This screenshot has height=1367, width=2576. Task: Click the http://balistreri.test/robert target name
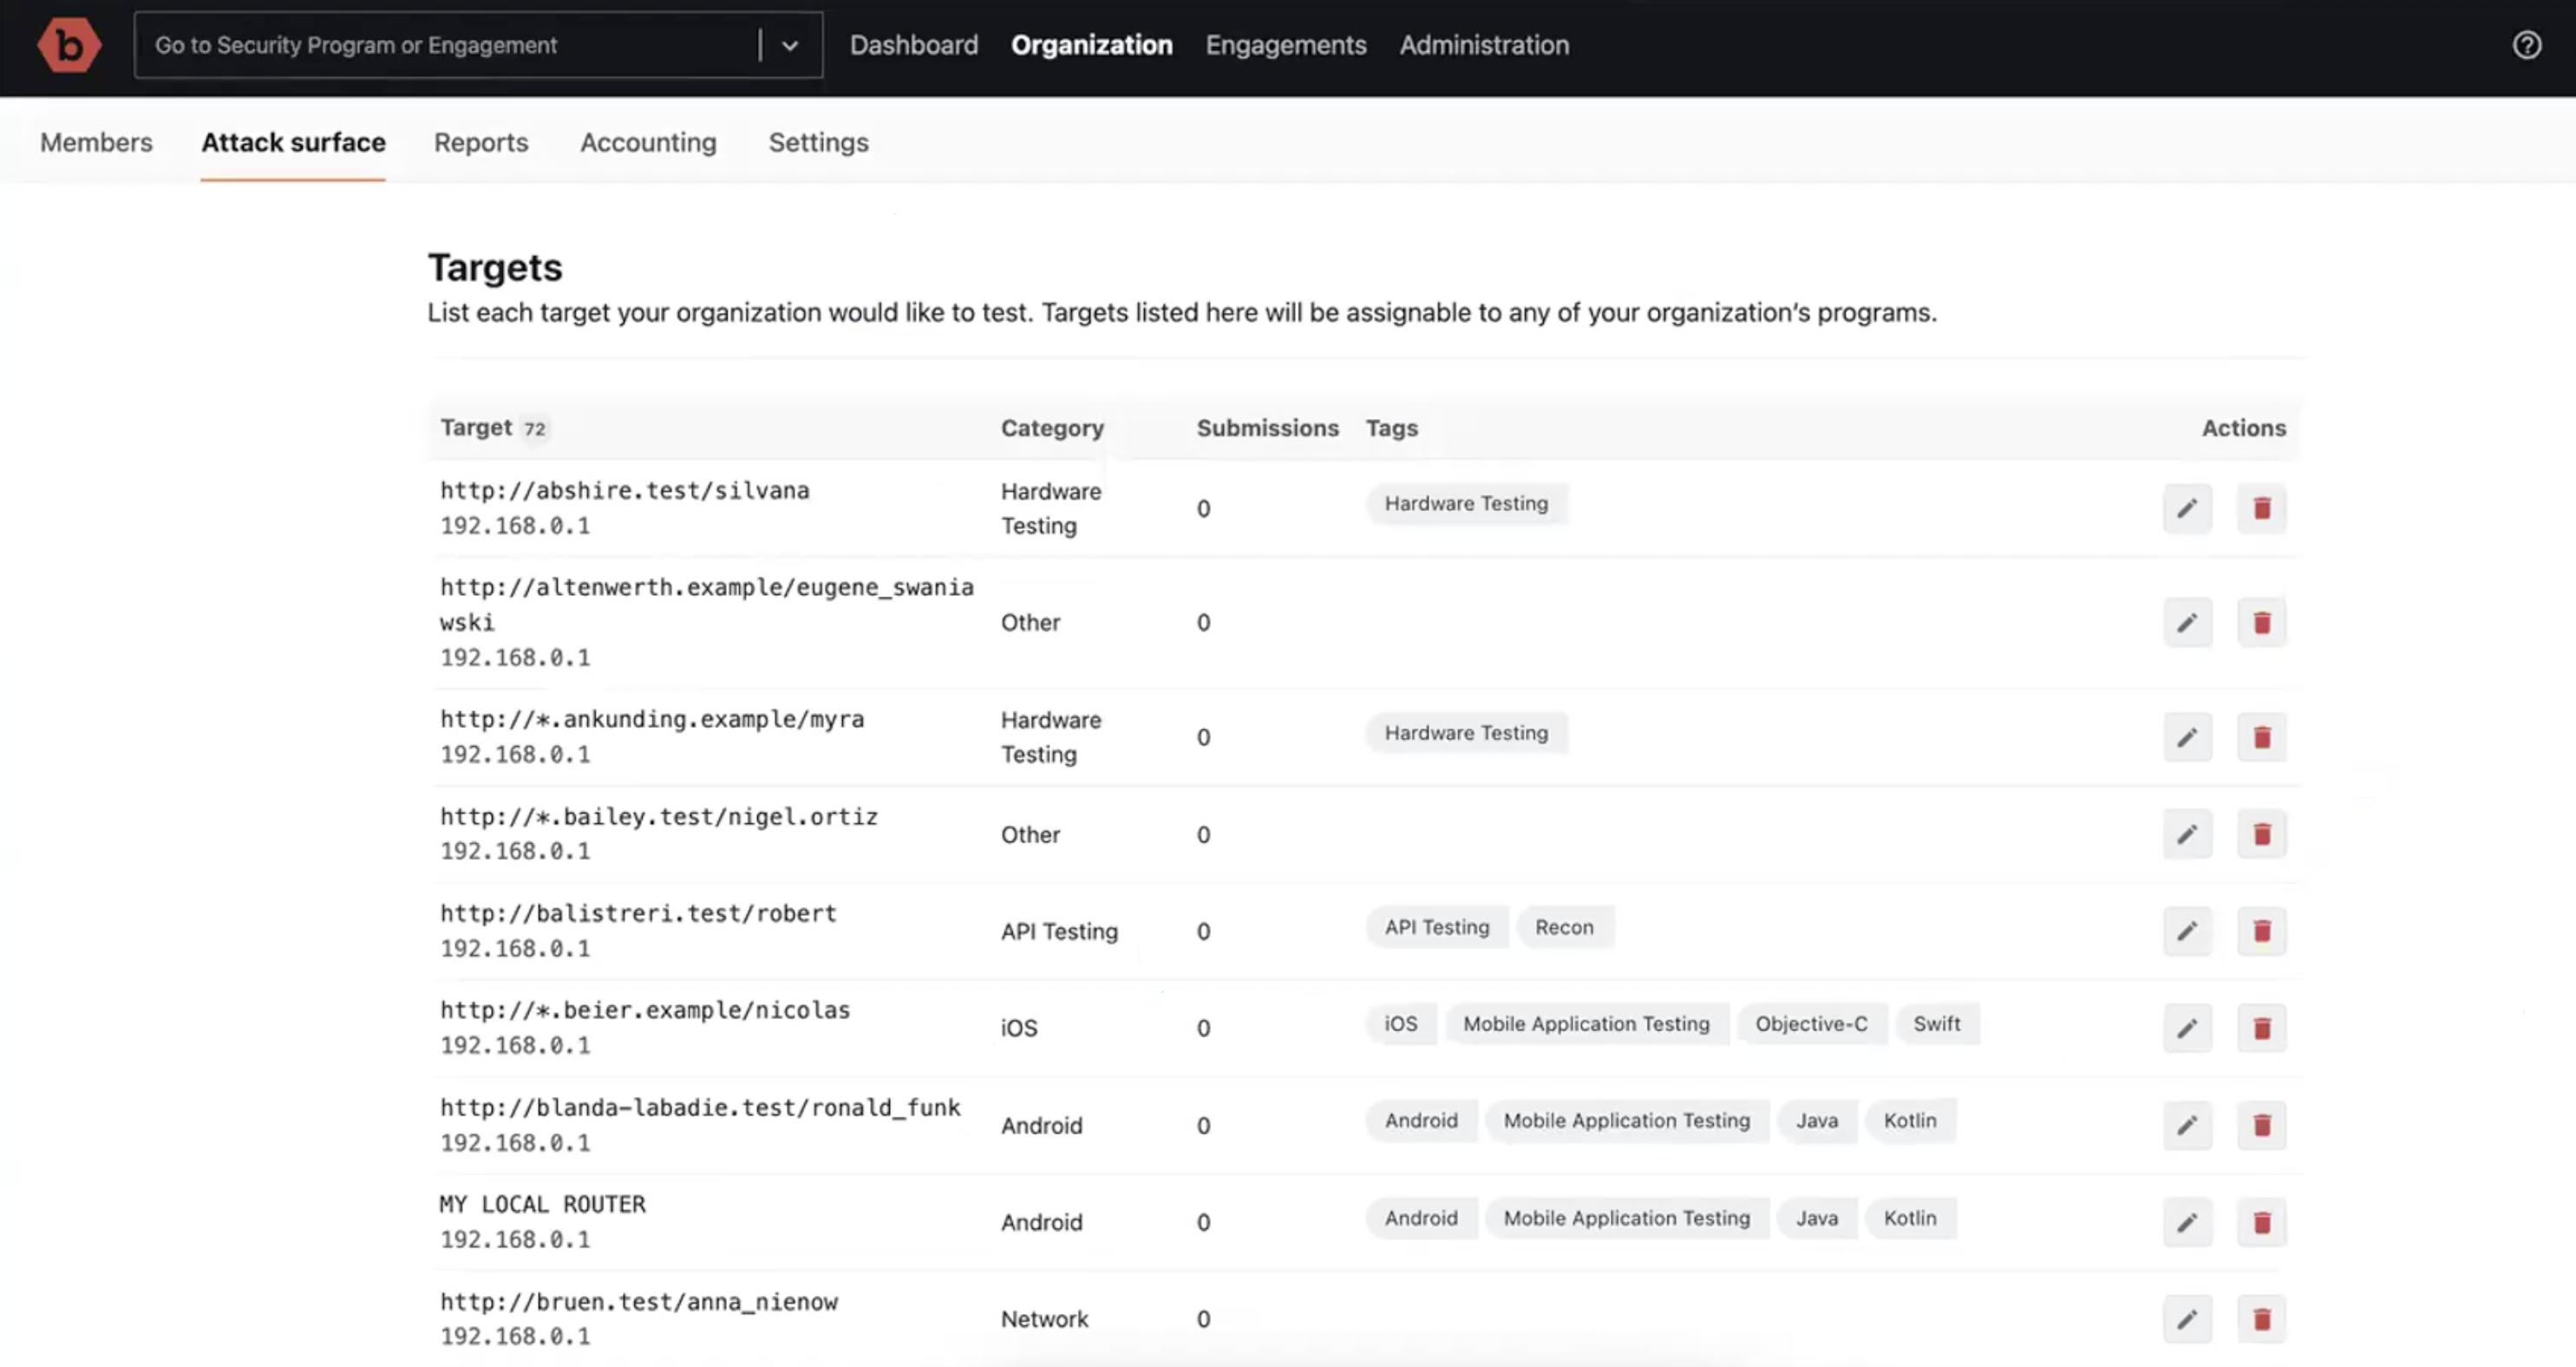[638, 913]
